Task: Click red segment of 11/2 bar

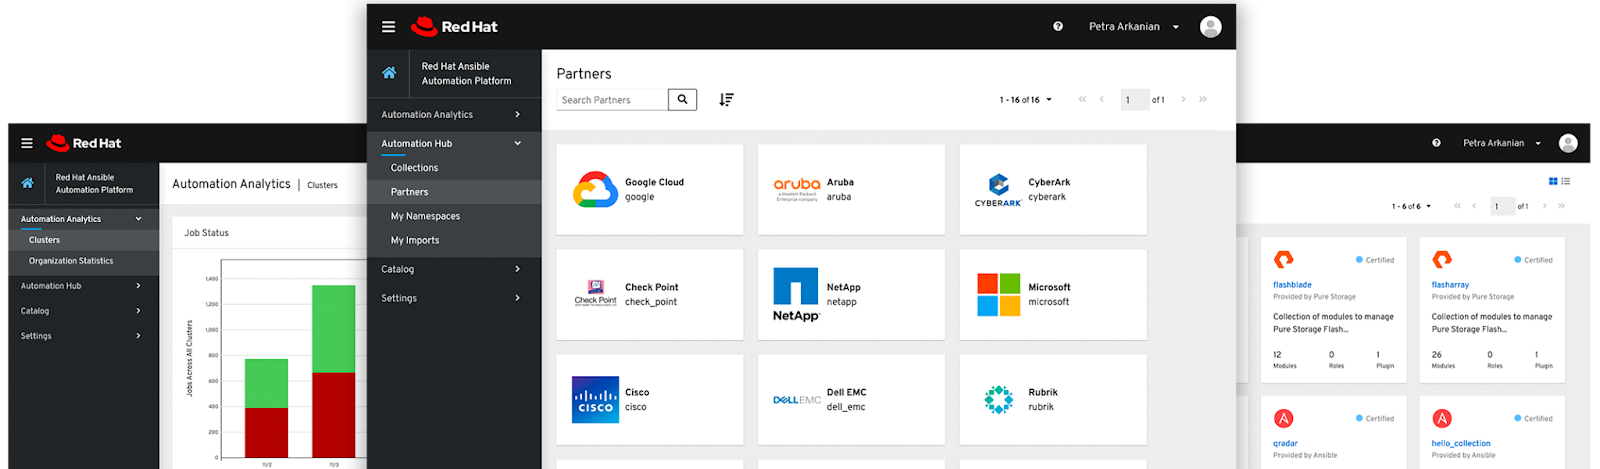Action: pos(267,433)
